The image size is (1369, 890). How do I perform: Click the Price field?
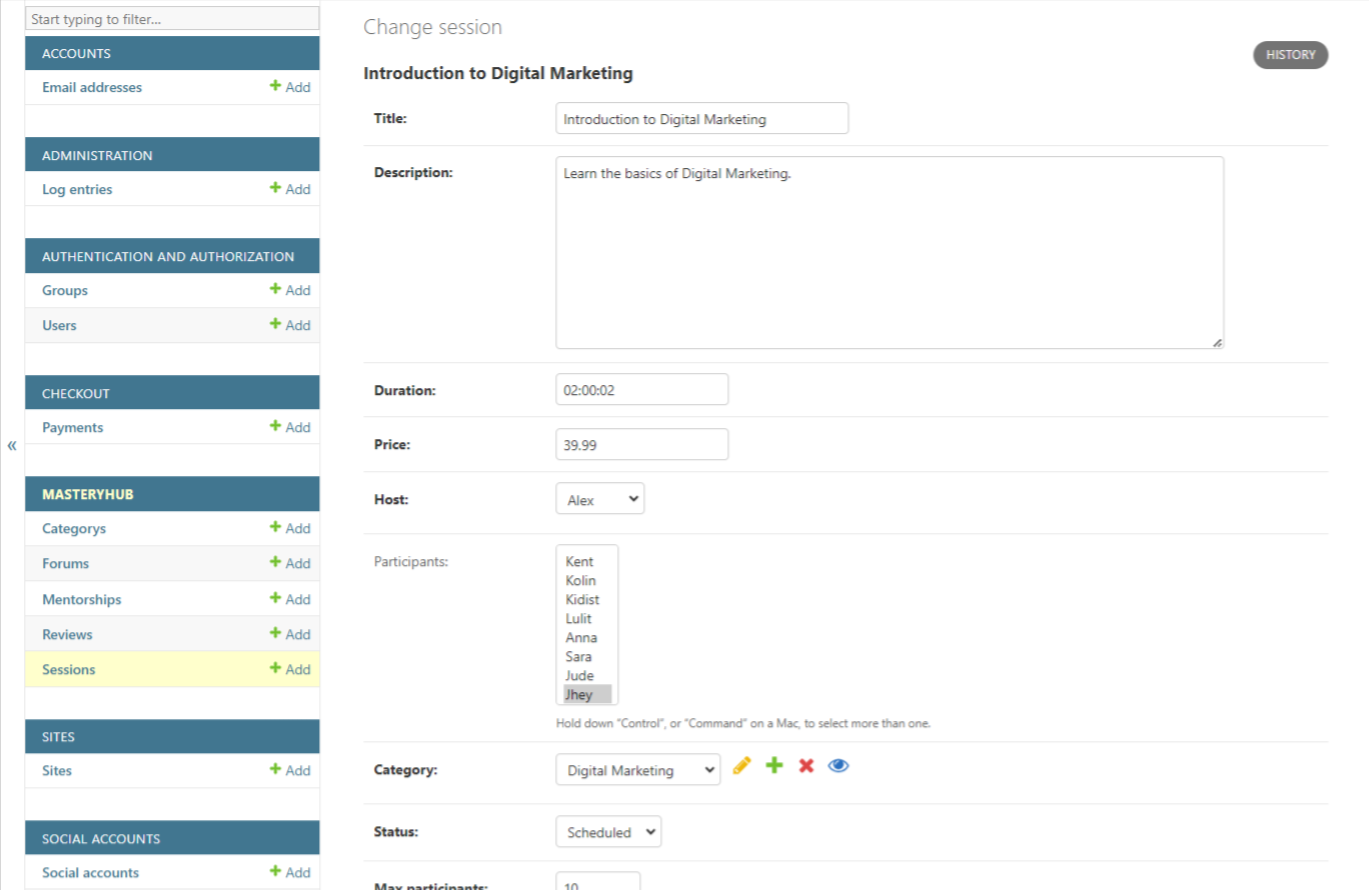tap(642, 444)
